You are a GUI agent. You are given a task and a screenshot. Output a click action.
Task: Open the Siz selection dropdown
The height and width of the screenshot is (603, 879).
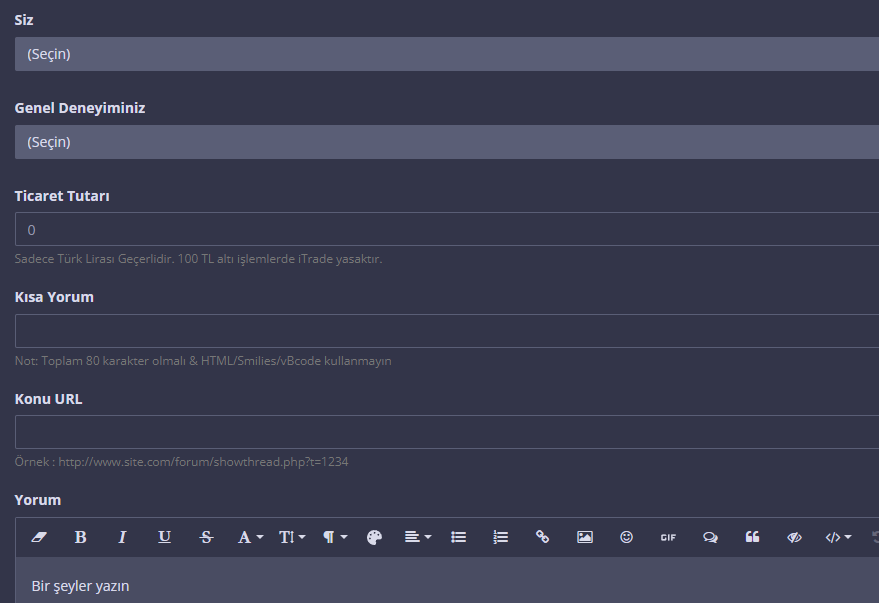tap(447, 54)
